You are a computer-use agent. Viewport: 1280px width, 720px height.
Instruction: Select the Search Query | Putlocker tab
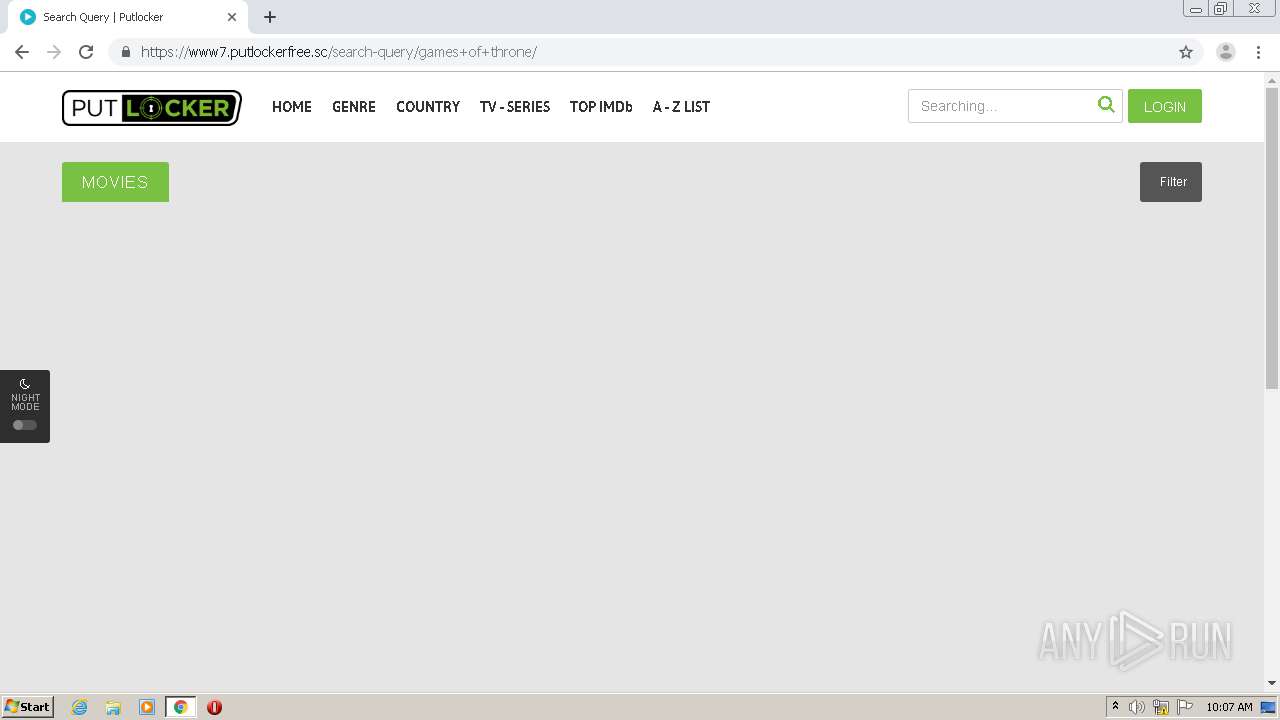pyautogui.click(x=128, y=17)
